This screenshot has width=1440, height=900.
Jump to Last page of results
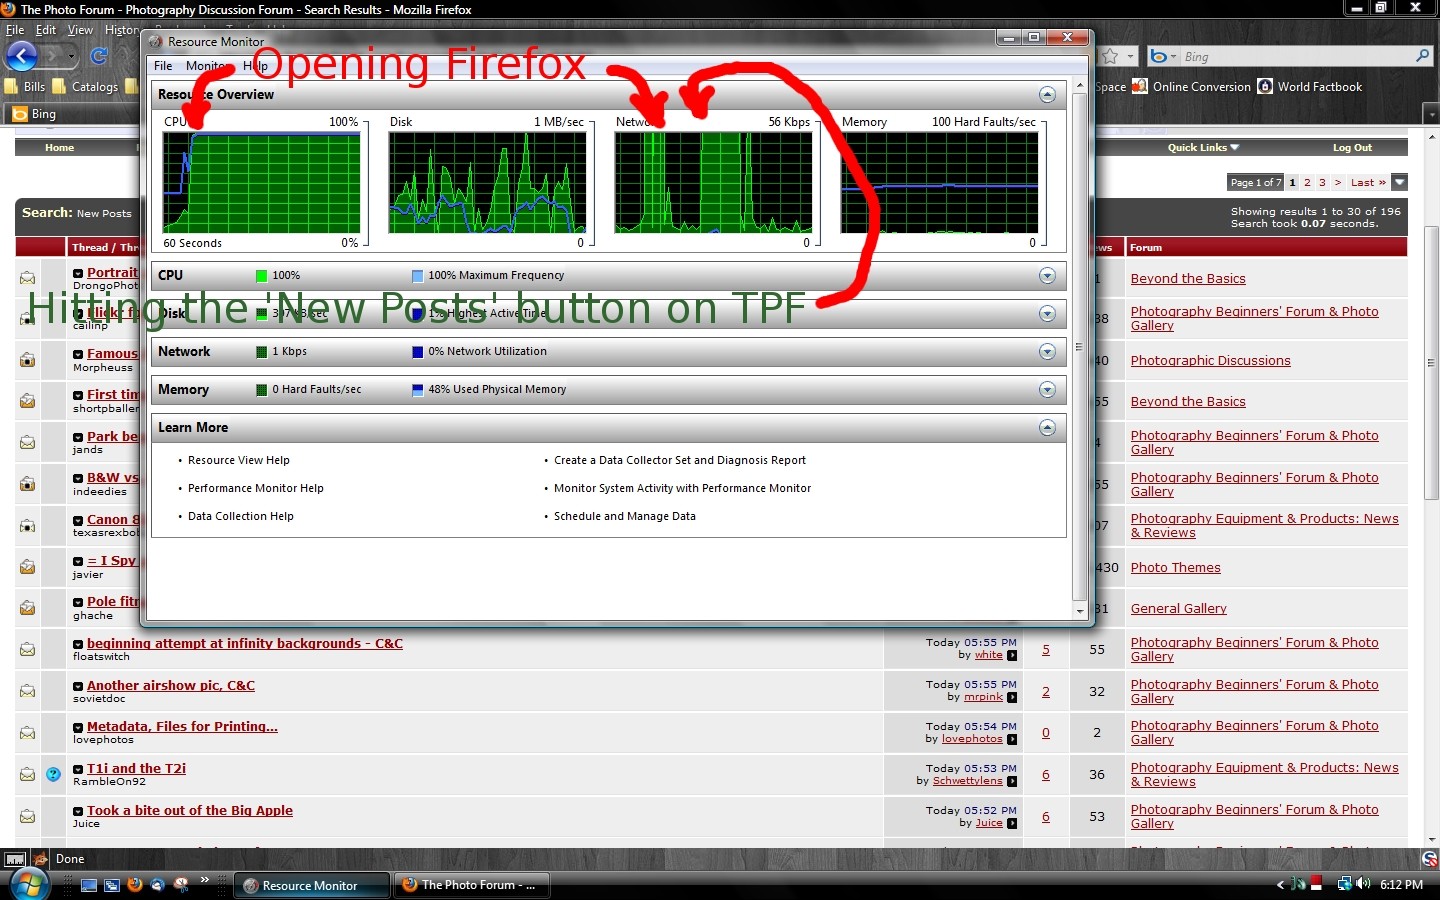[x=1368, y=183]
